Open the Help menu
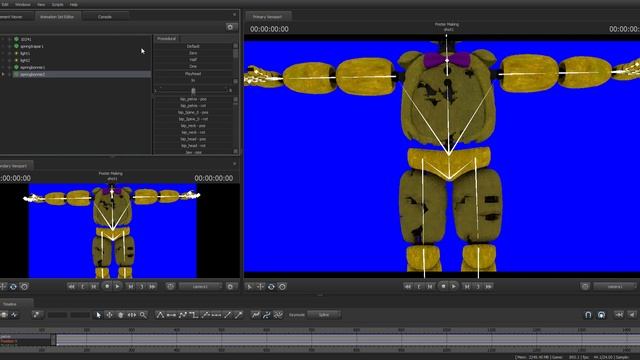Image resolution: width=640 pixels, height=360 pixels. 73,4
